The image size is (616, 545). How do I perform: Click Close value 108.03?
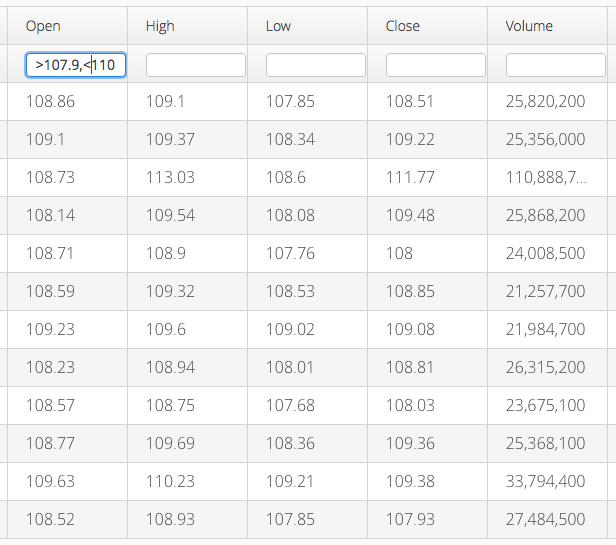pyautogui.click(x=410, y=405)
